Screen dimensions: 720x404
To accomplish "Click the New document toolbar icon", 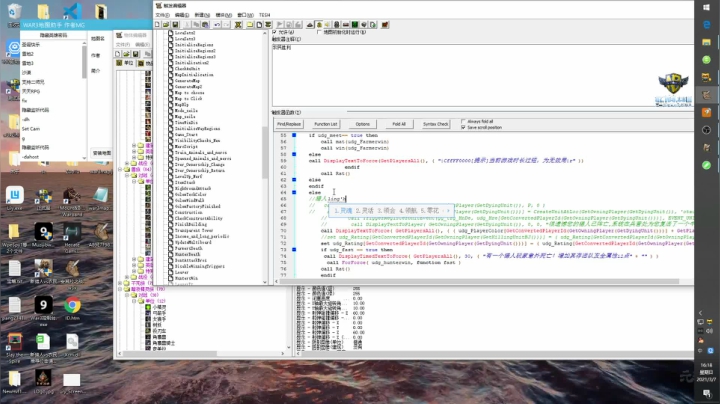I will point(158,24).
